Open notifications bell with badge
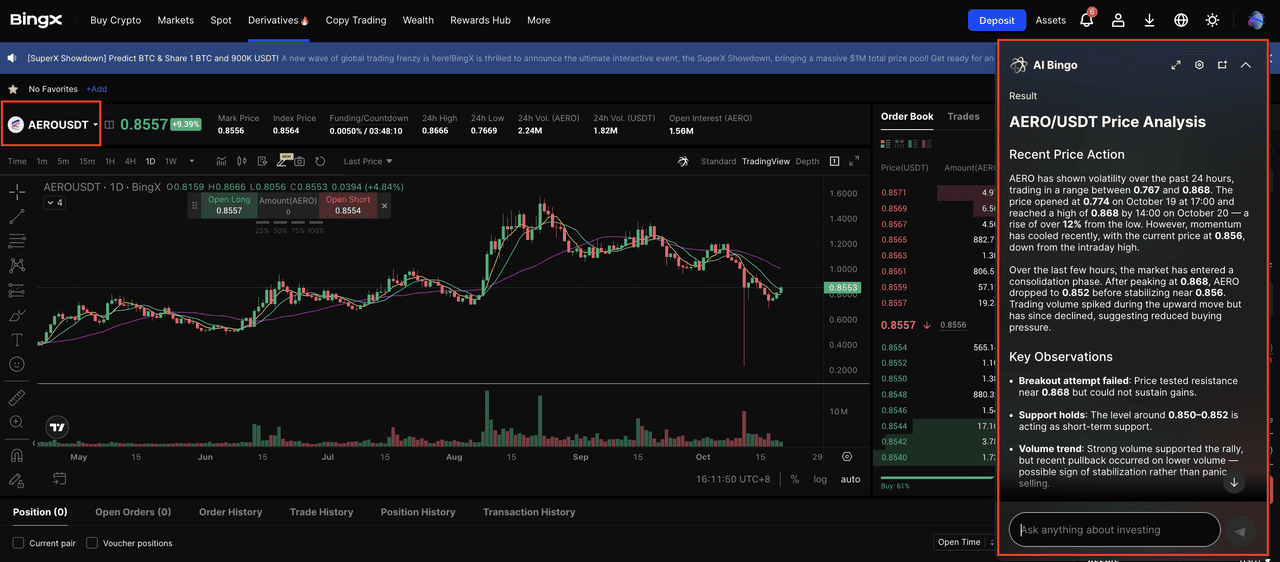 (x=1087, y=20)
